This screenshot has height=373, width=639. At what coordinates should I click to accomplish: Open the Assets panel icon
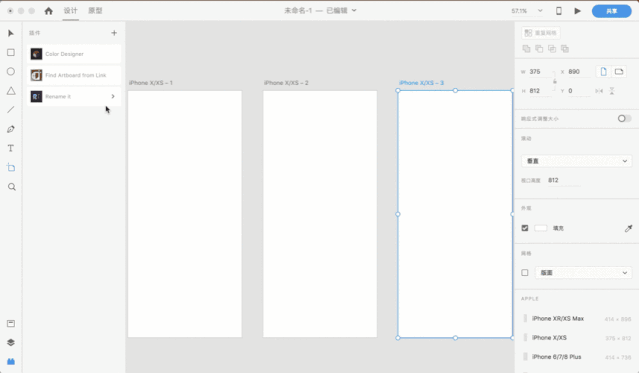click(11, 323)
